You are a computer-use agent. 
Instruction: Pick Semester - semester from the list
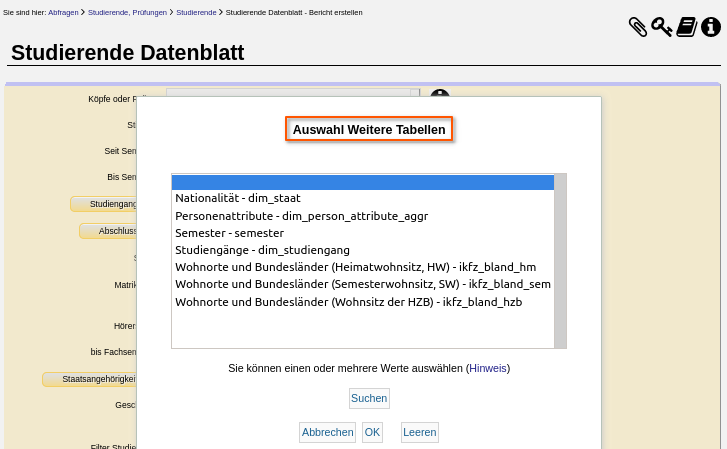[229, 232]
